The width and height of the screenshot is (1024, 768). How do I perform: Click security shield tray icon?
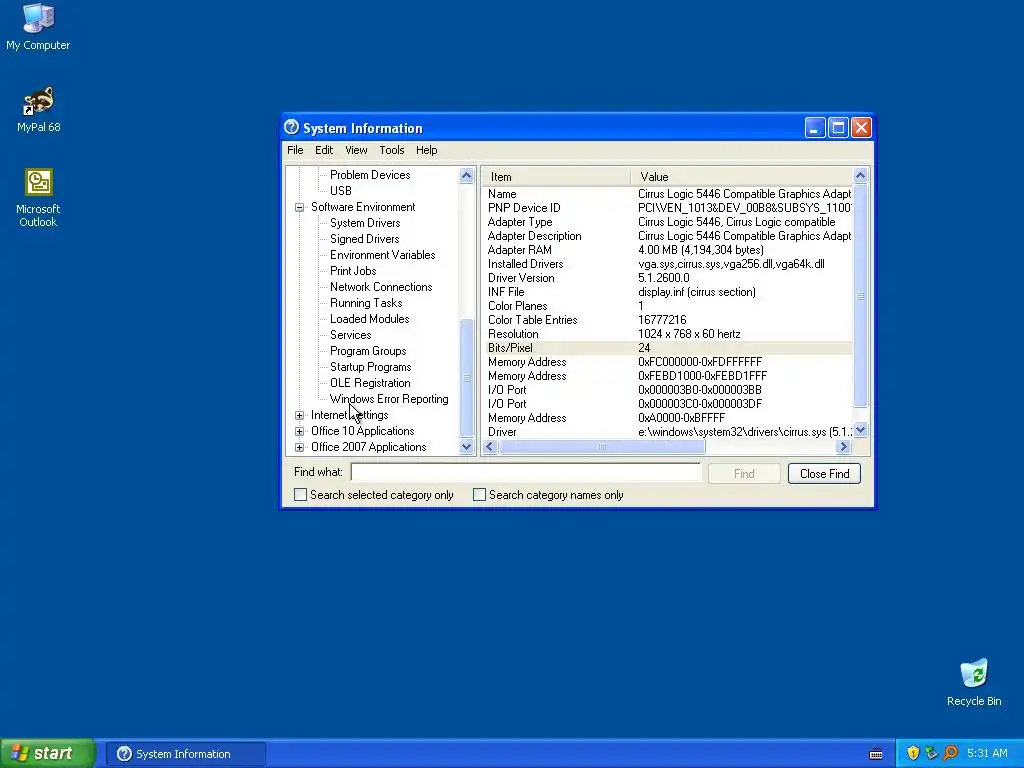click(913, 754)
